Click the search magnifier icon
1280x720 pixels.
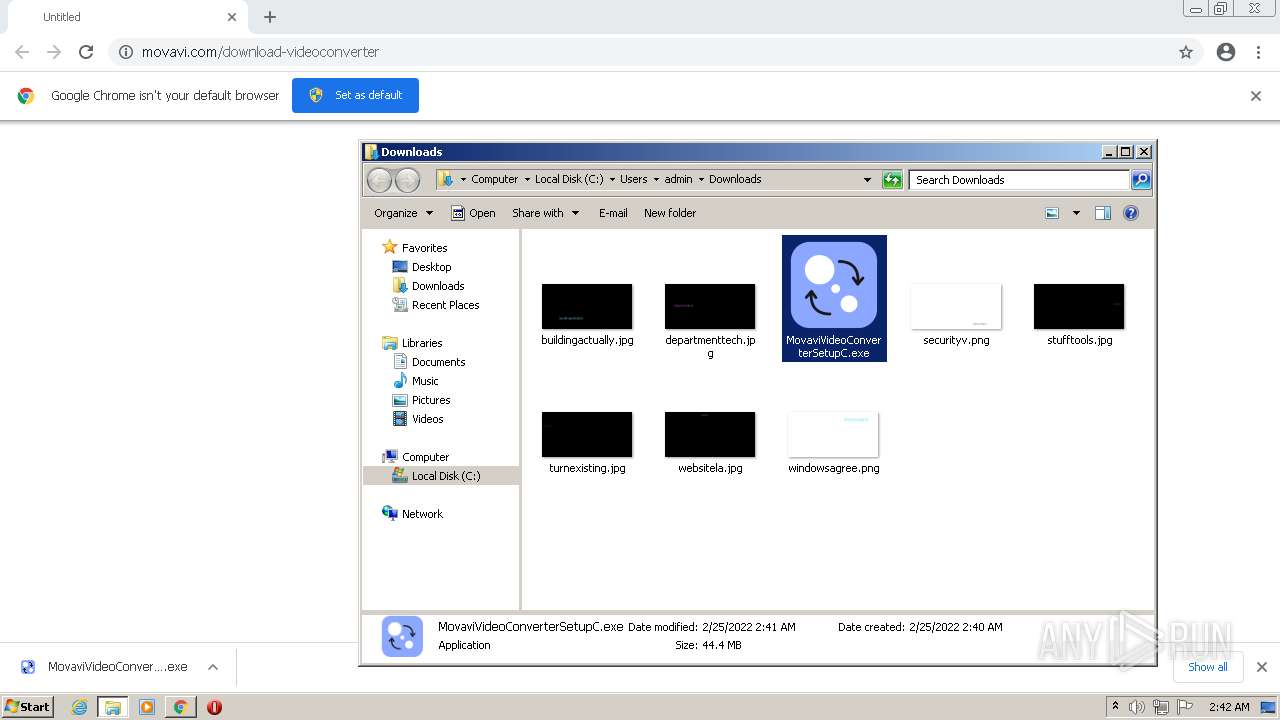pos(1141,180)
